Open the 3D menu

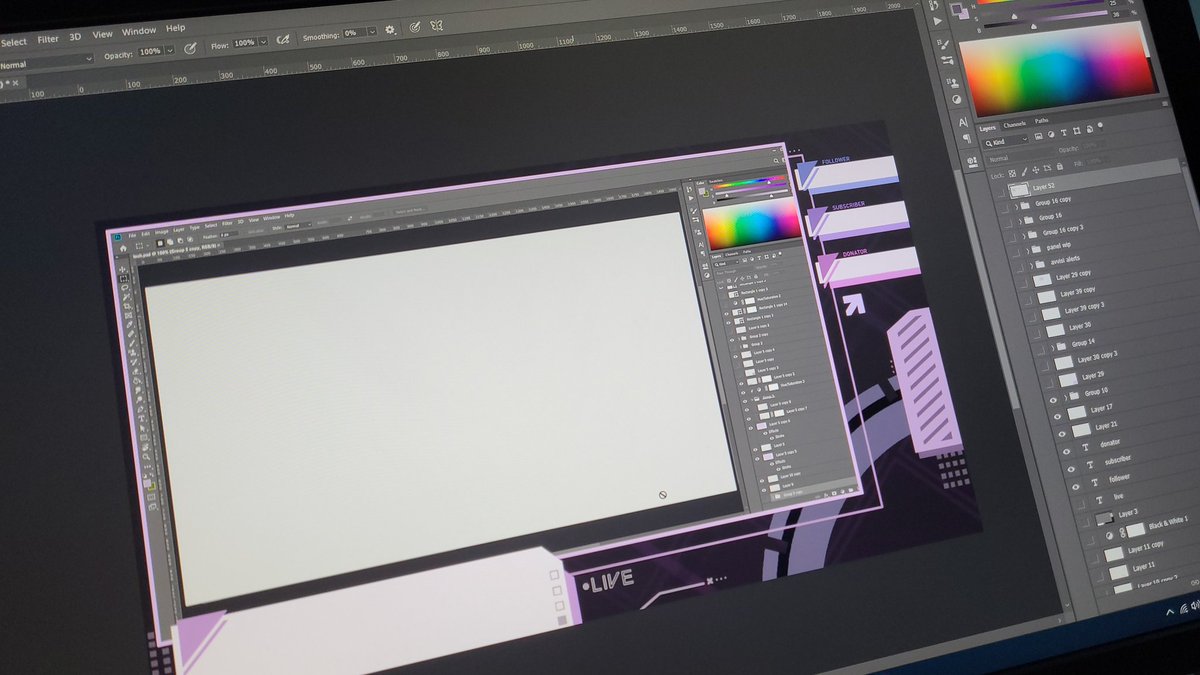coord(75,37)
